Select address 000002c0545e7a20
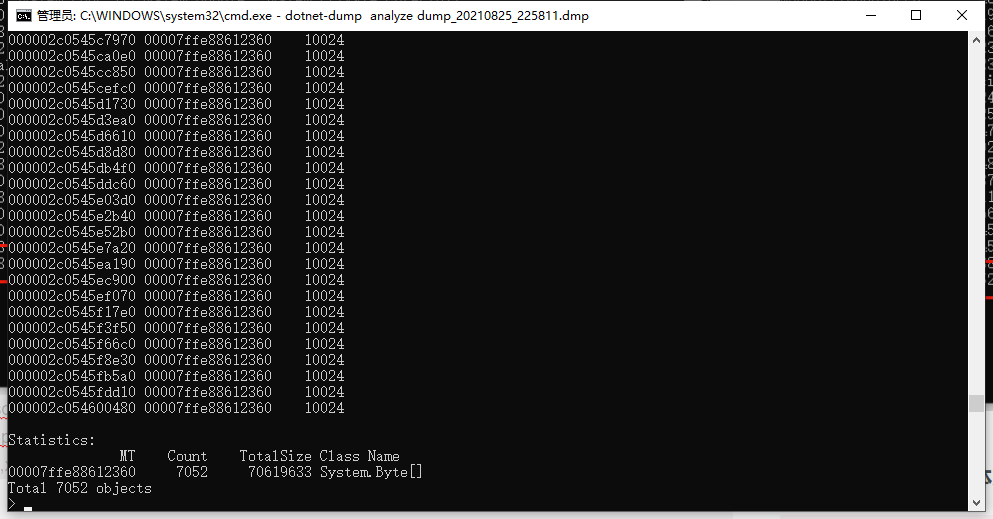 click(x=72, y=248)
